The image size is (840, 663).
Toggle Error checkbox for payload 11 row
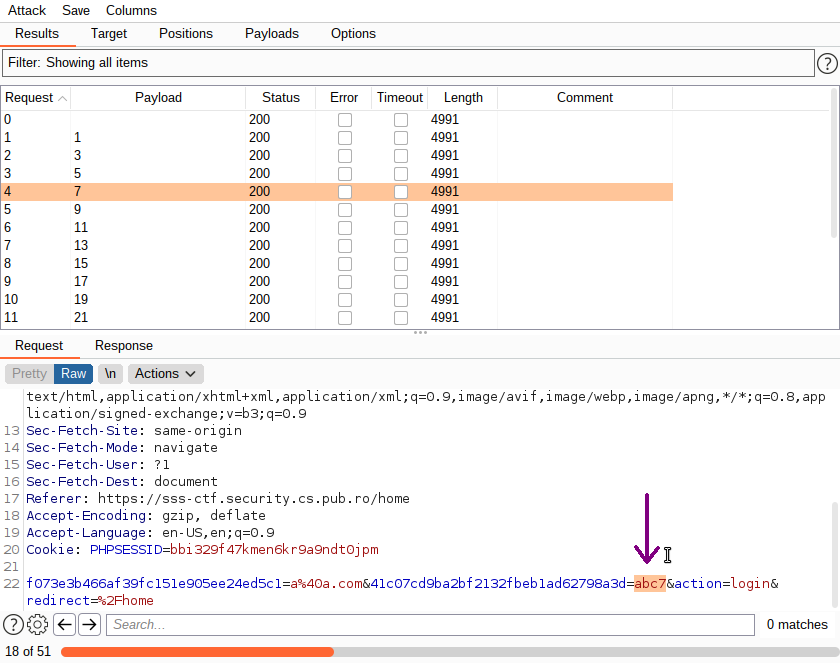[x=345, y=228]
